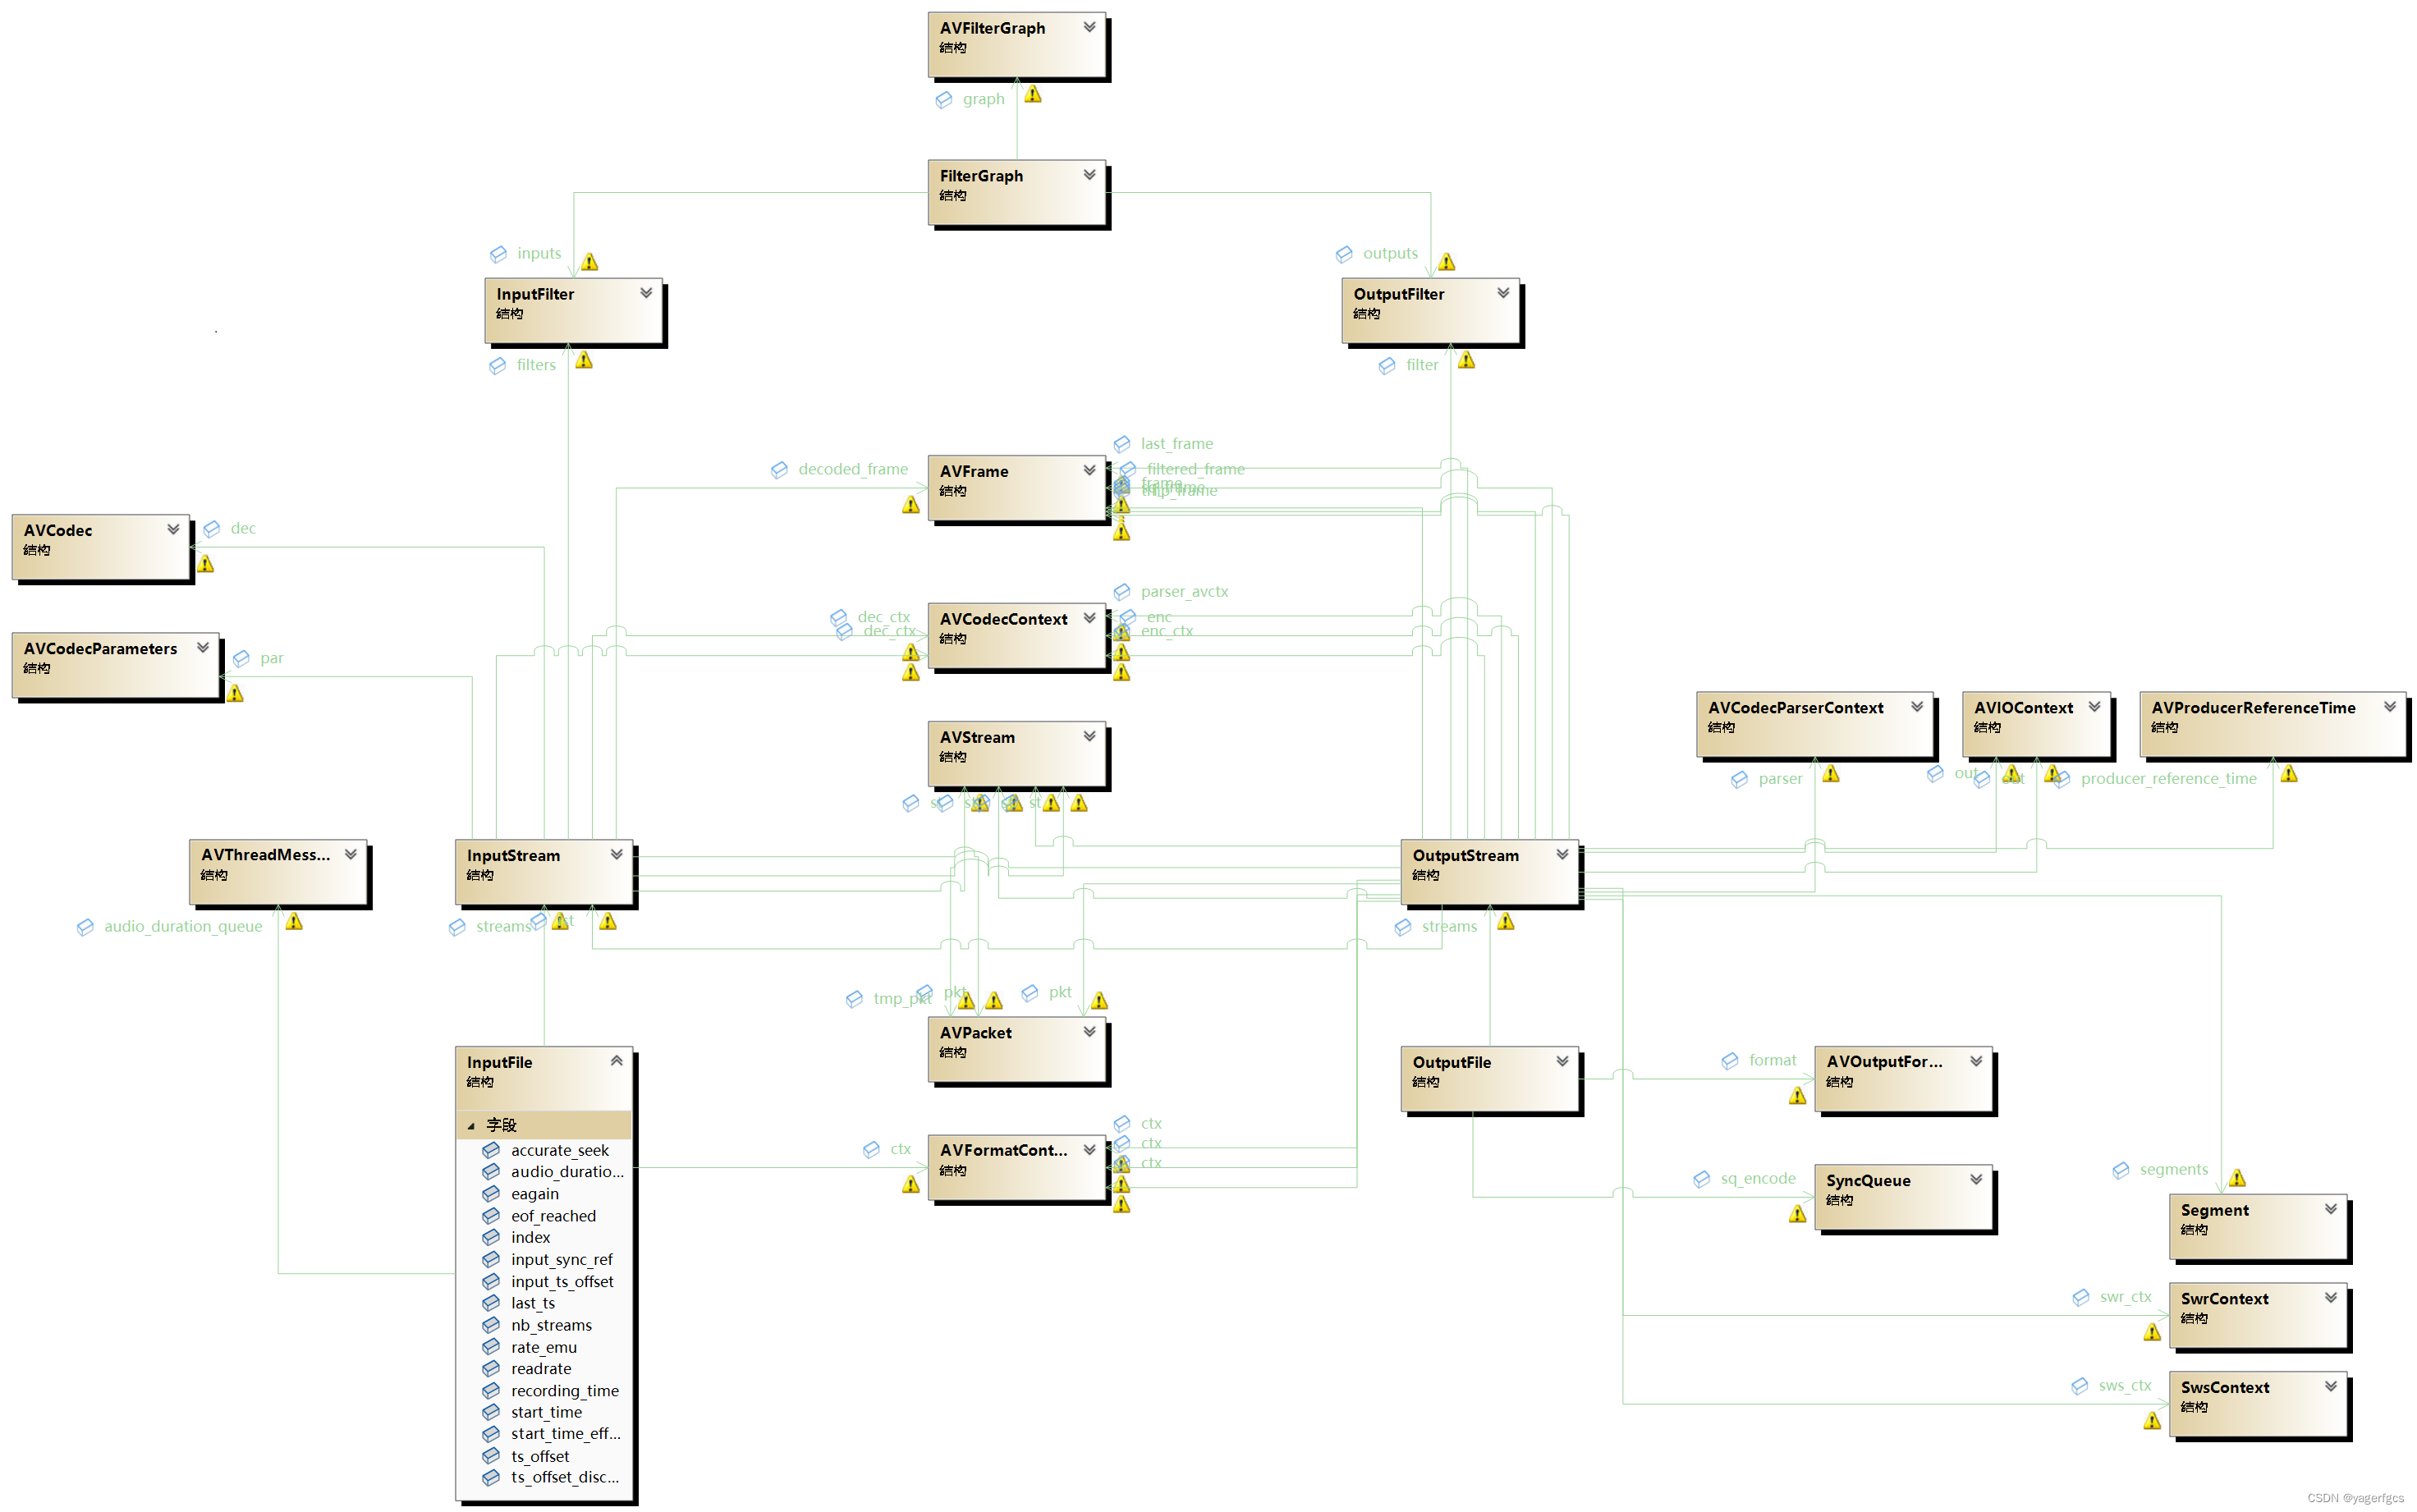Select the eagain field icon

pyautogui.click(x=491, y=1194)
